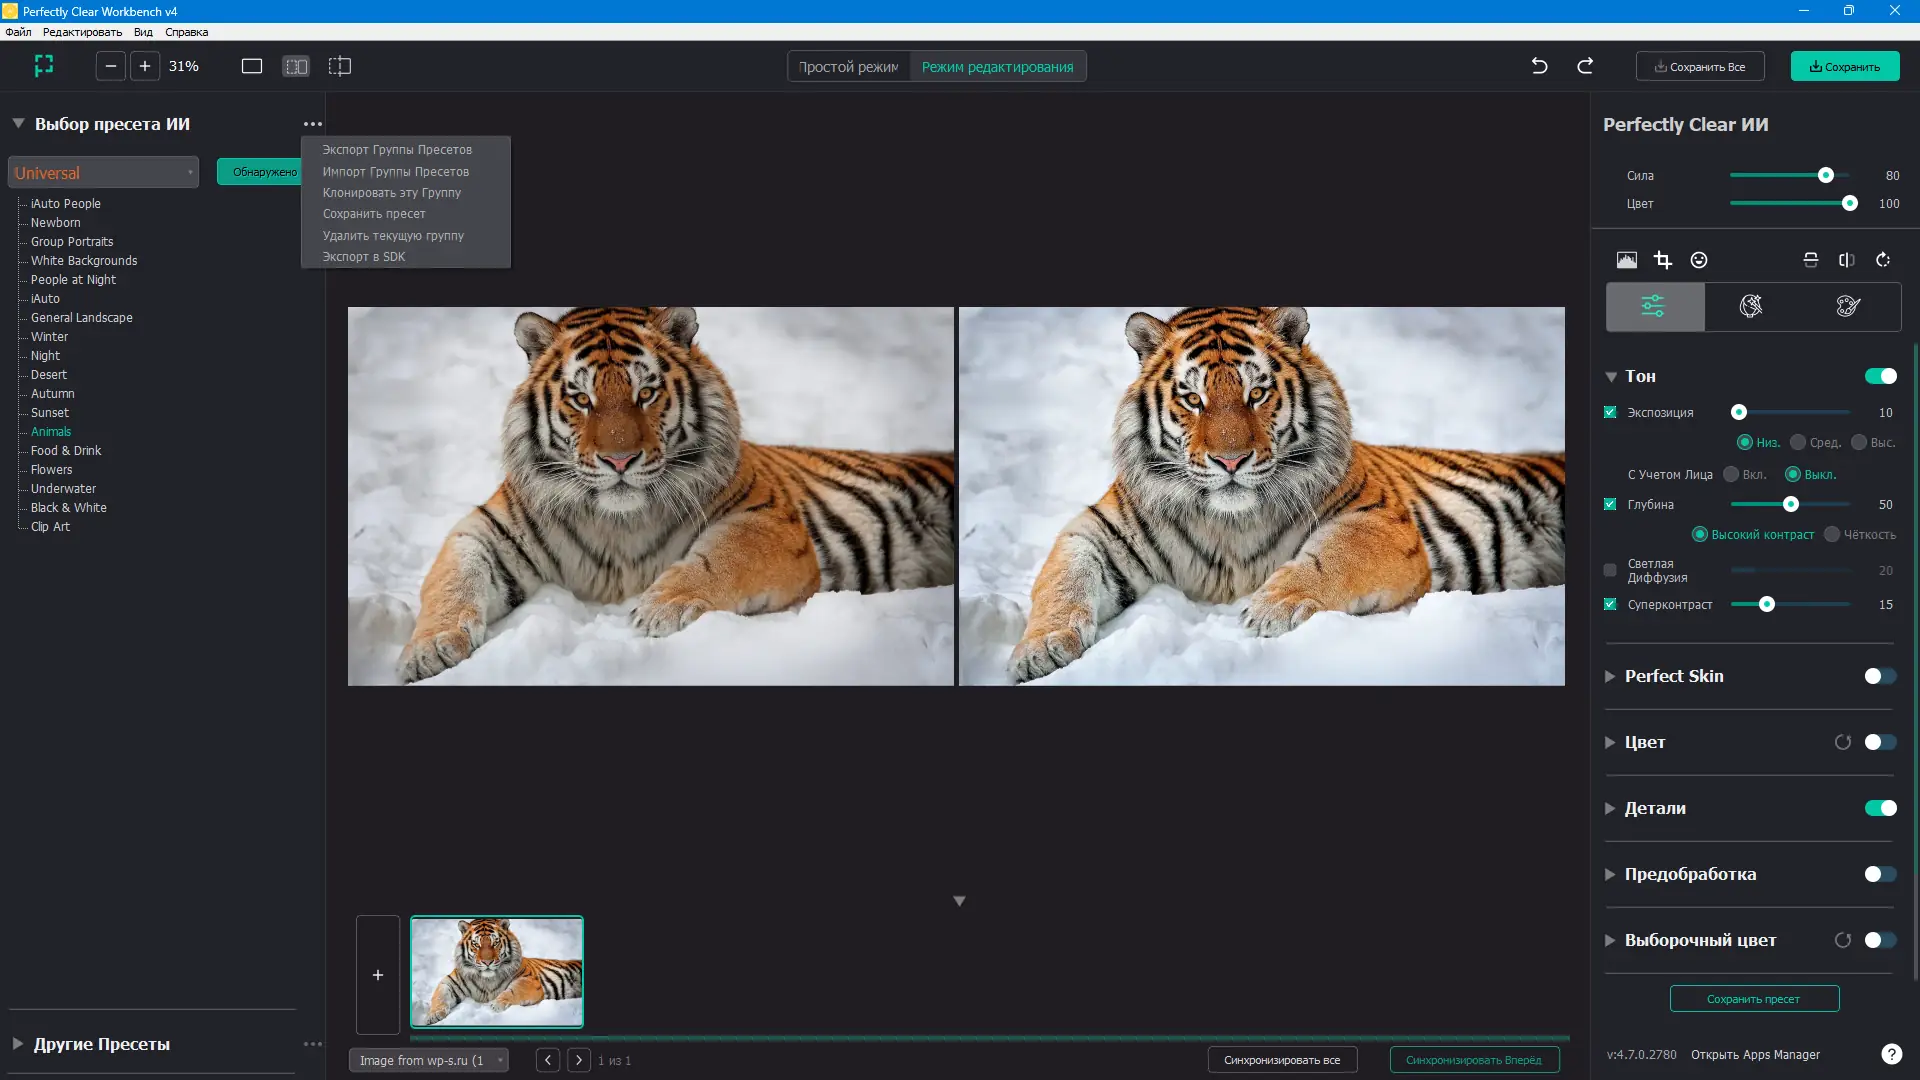This screenshot has width=1920, height=1080.
Task: Switch to split before/after comparison view
Action: click(340, 66)
